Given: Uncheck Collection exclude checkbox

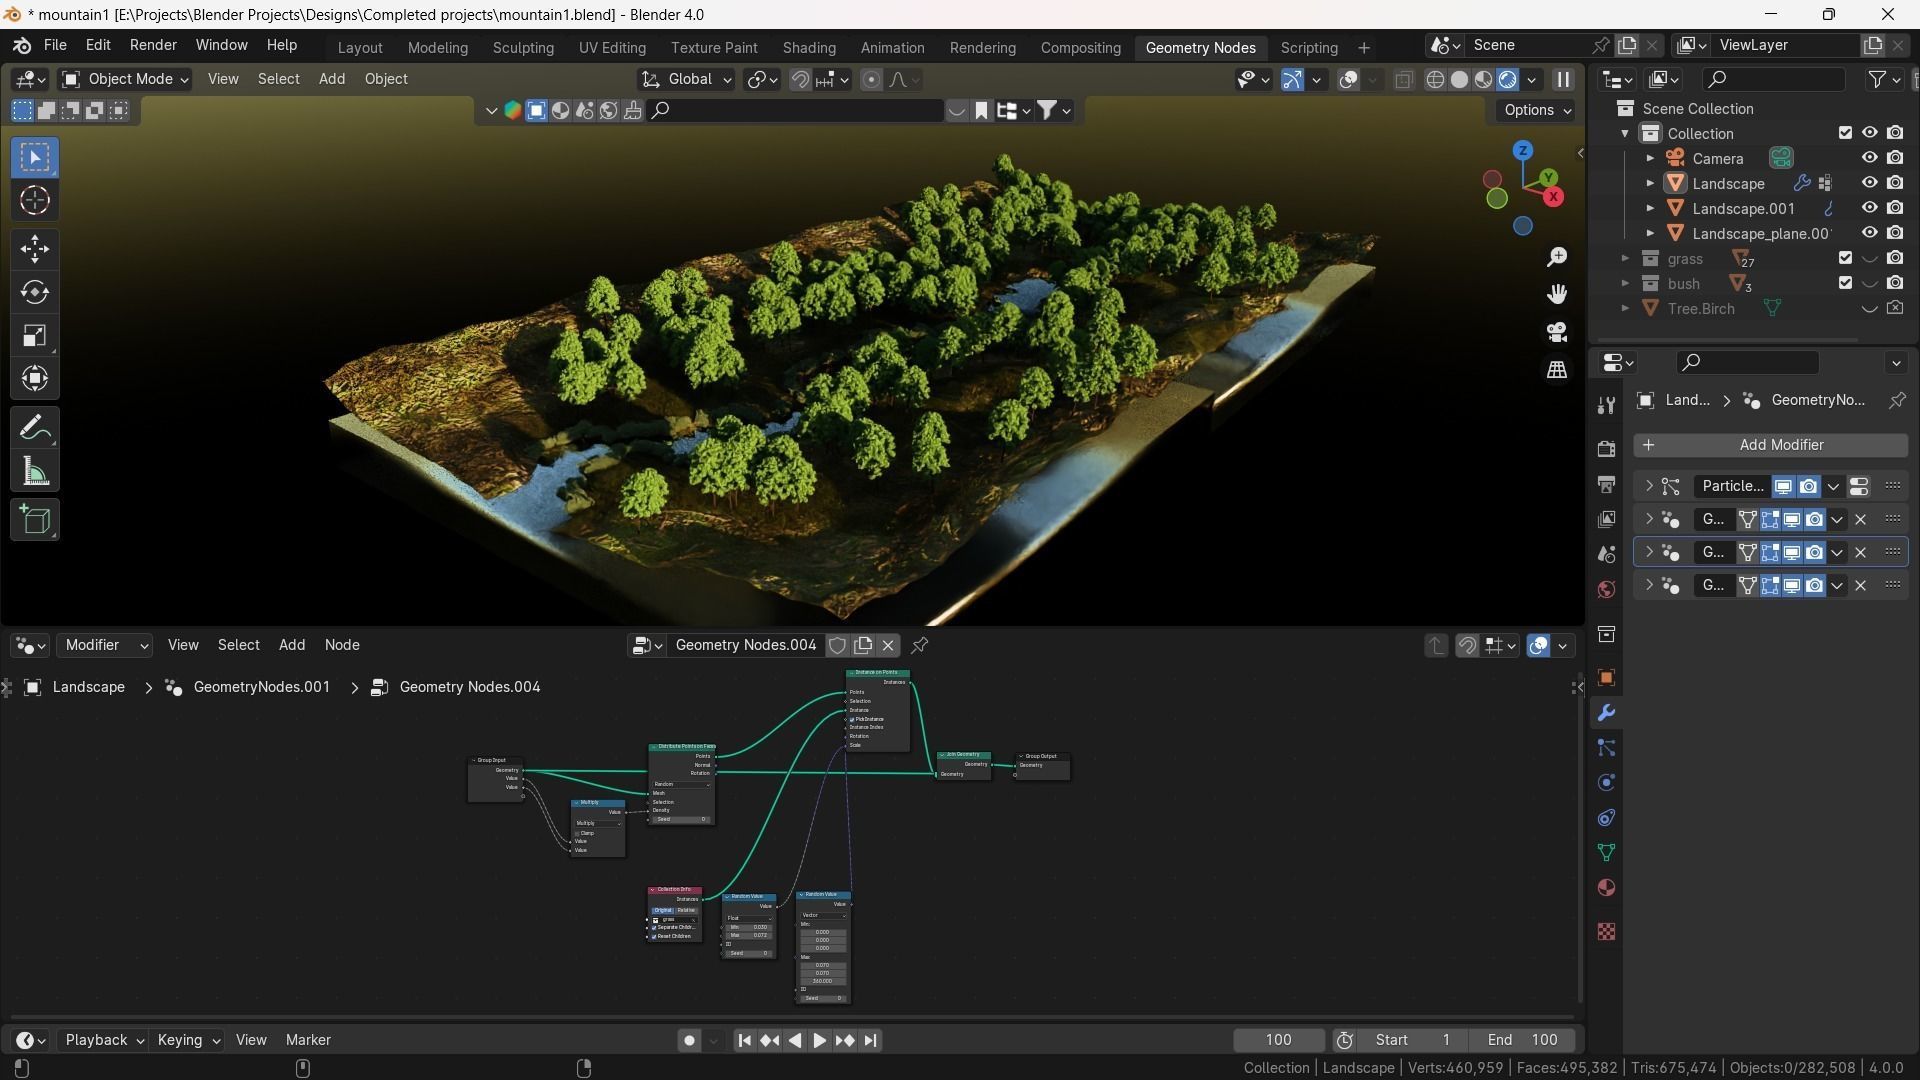Looking at the screenshot, I should point(1845,133).
